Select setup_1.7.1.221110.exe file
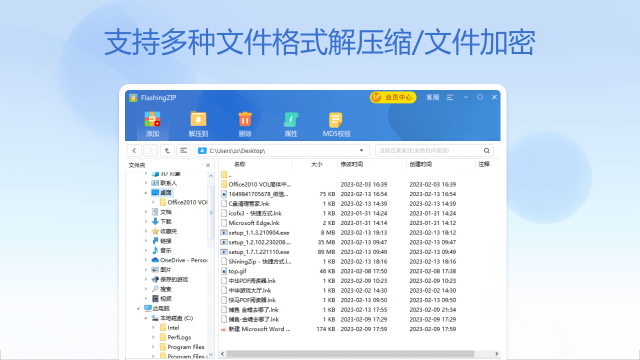The height and width of the screenshot is (360, 640). (x=259, y=252)
